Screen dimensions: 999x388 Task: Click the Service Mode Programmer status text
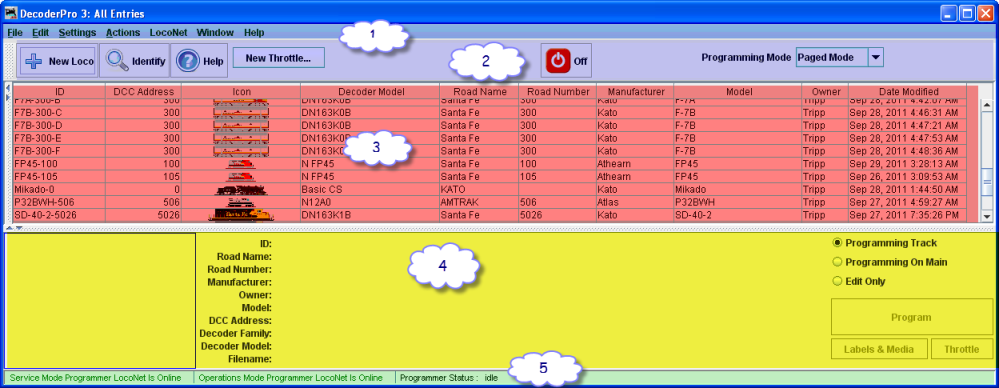[95, 377]
